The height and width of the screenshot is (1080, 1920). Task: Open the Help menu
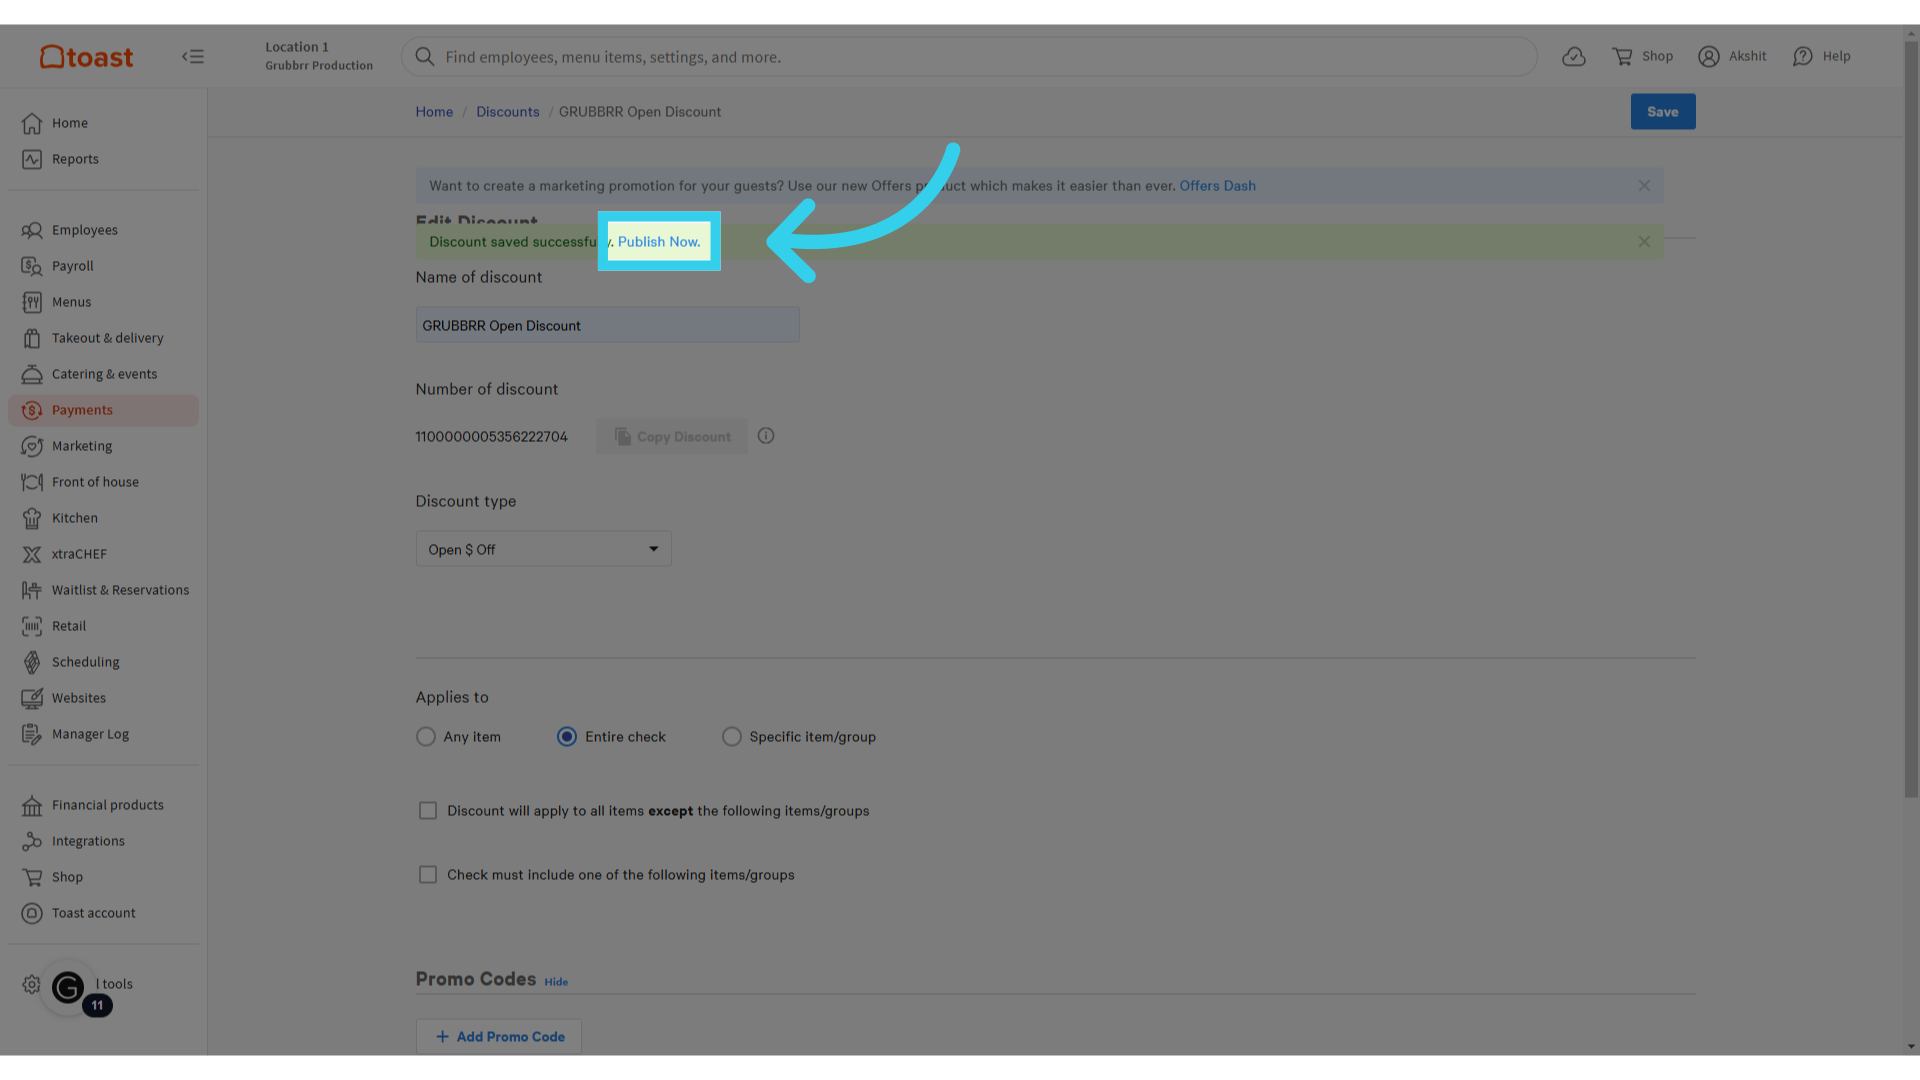(1821, 57)
